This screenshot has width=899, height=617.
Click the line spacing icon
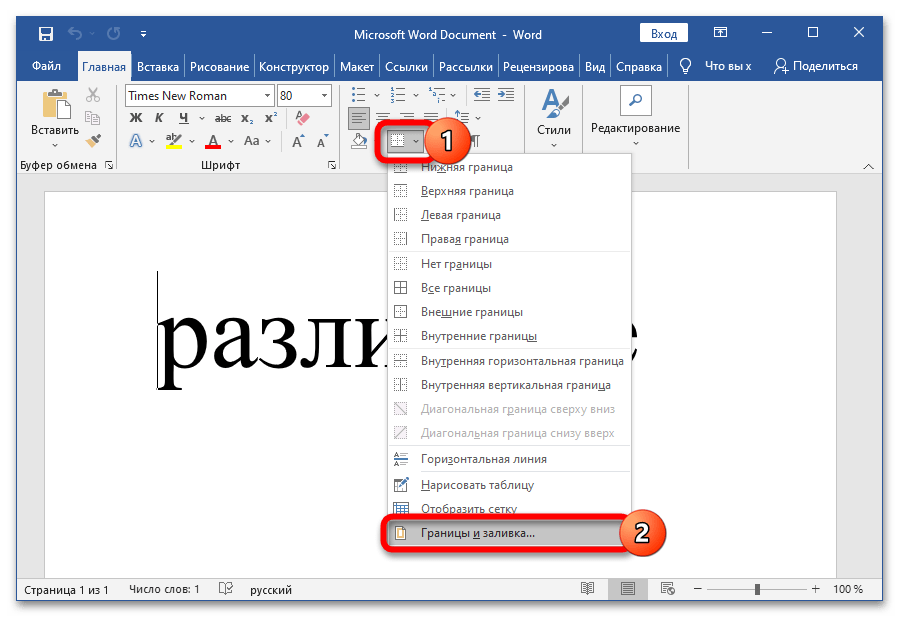(x=462, y=118)
